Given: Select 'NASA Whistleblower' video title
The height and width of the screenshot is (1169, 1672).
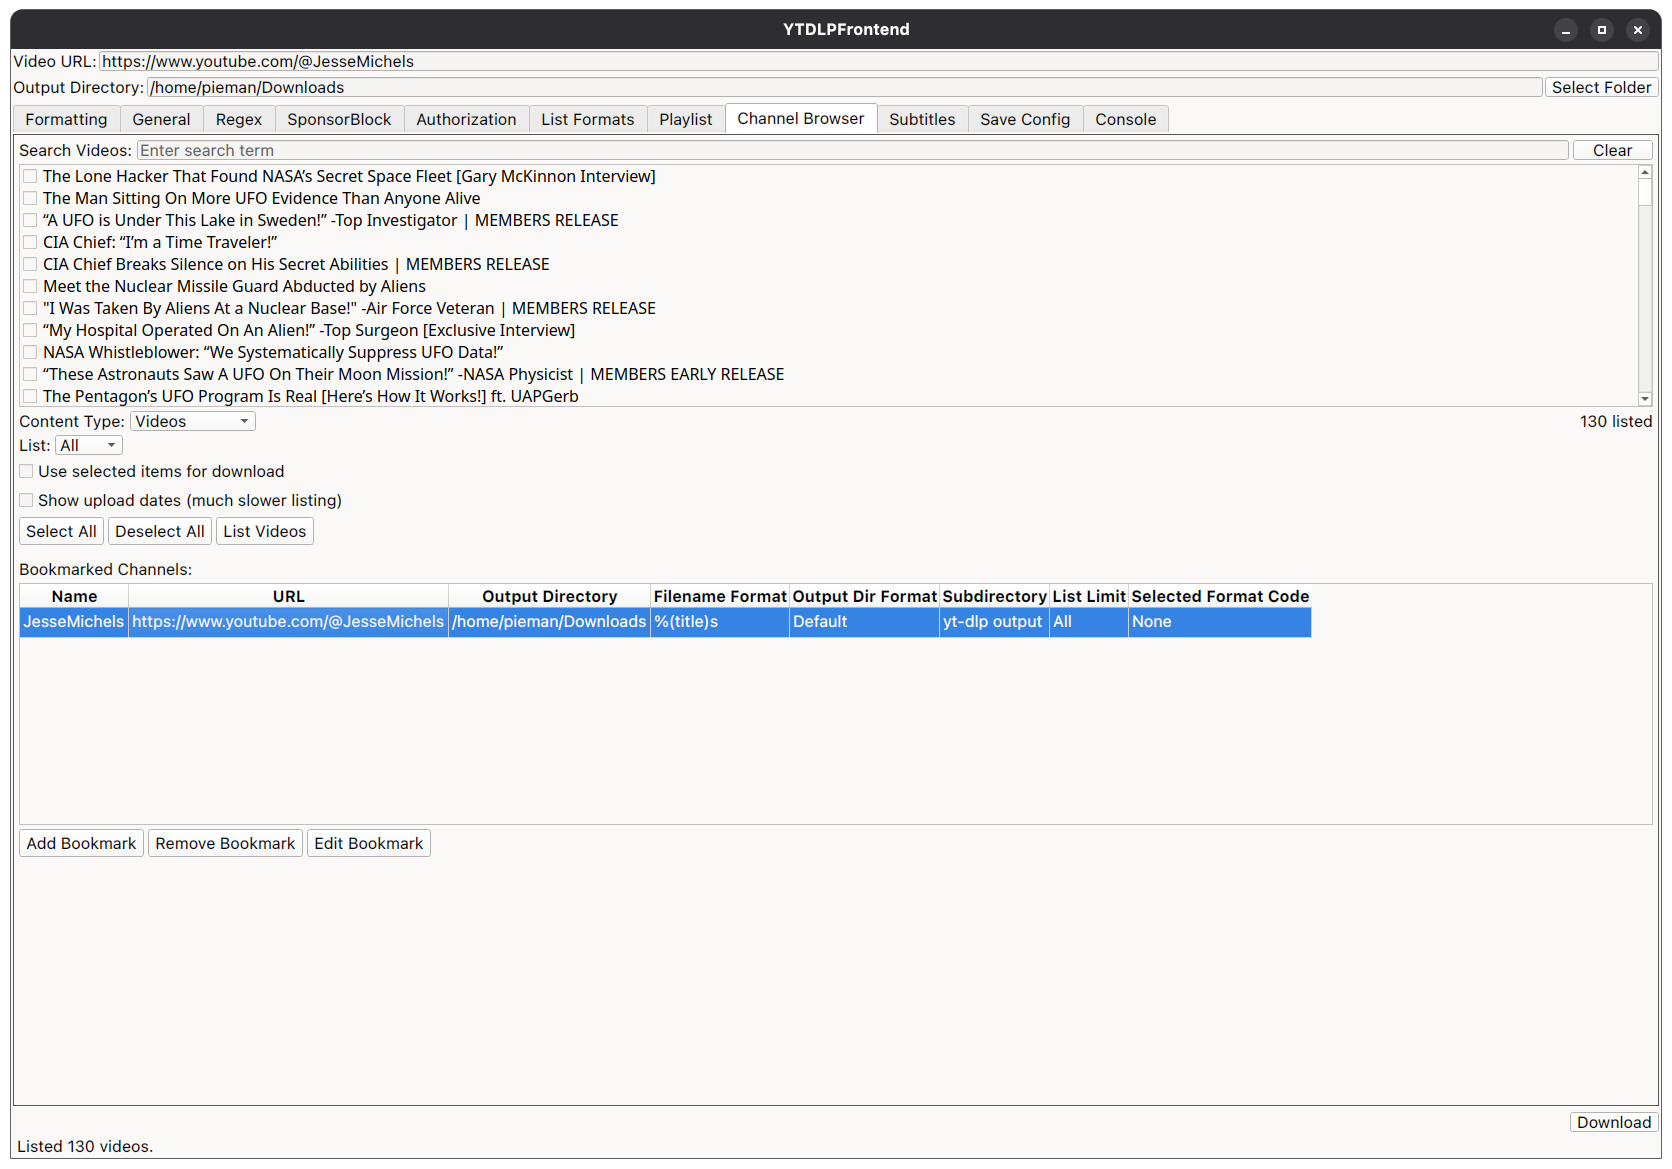Looking at the screenshot, I should pyautogui.click(x=273, y=352).
